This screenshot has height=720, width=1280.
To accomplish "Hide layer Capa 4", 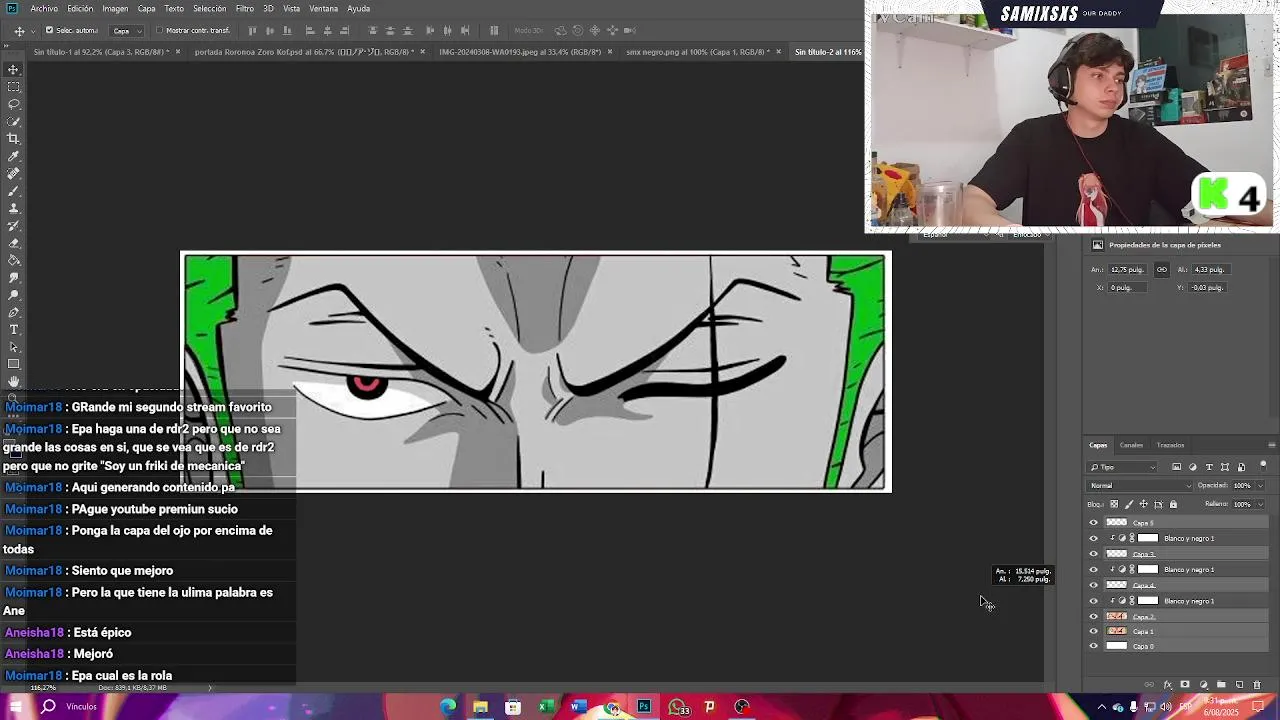I will 1093,585.
